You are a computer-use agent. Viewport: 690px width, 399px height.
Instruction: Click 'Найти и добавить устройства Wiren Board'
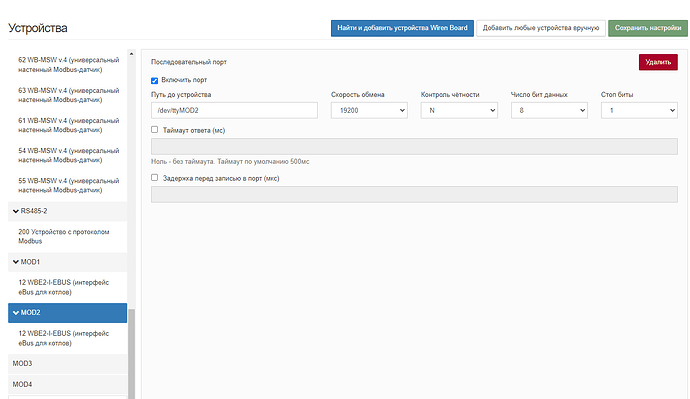(402, 28)
